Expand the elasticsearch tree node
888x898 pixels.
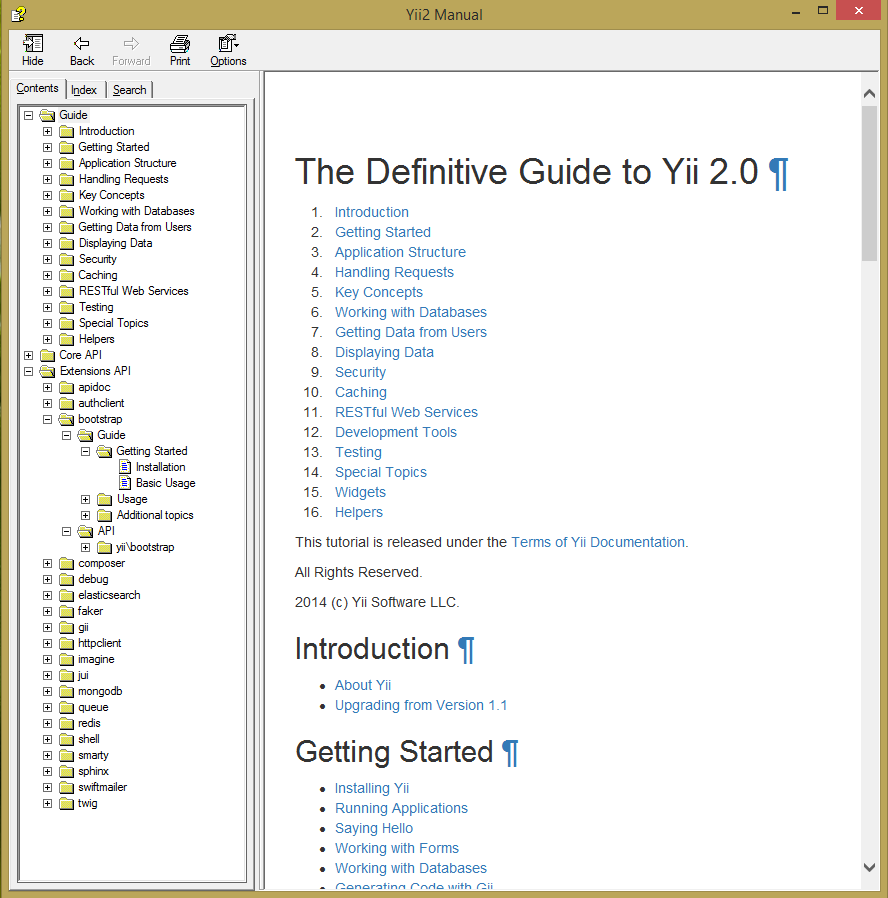48,596
